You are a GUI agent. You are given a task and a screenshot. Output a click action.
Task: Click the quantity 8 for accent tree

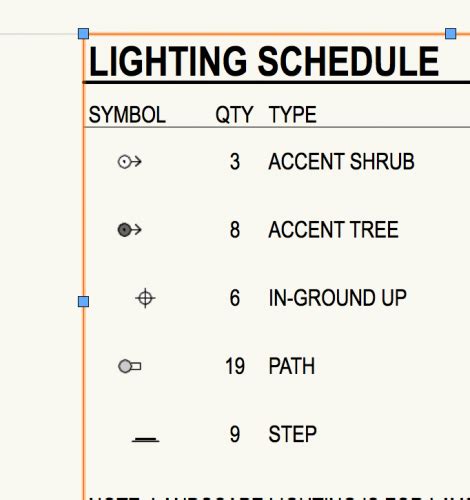(235, 230)
